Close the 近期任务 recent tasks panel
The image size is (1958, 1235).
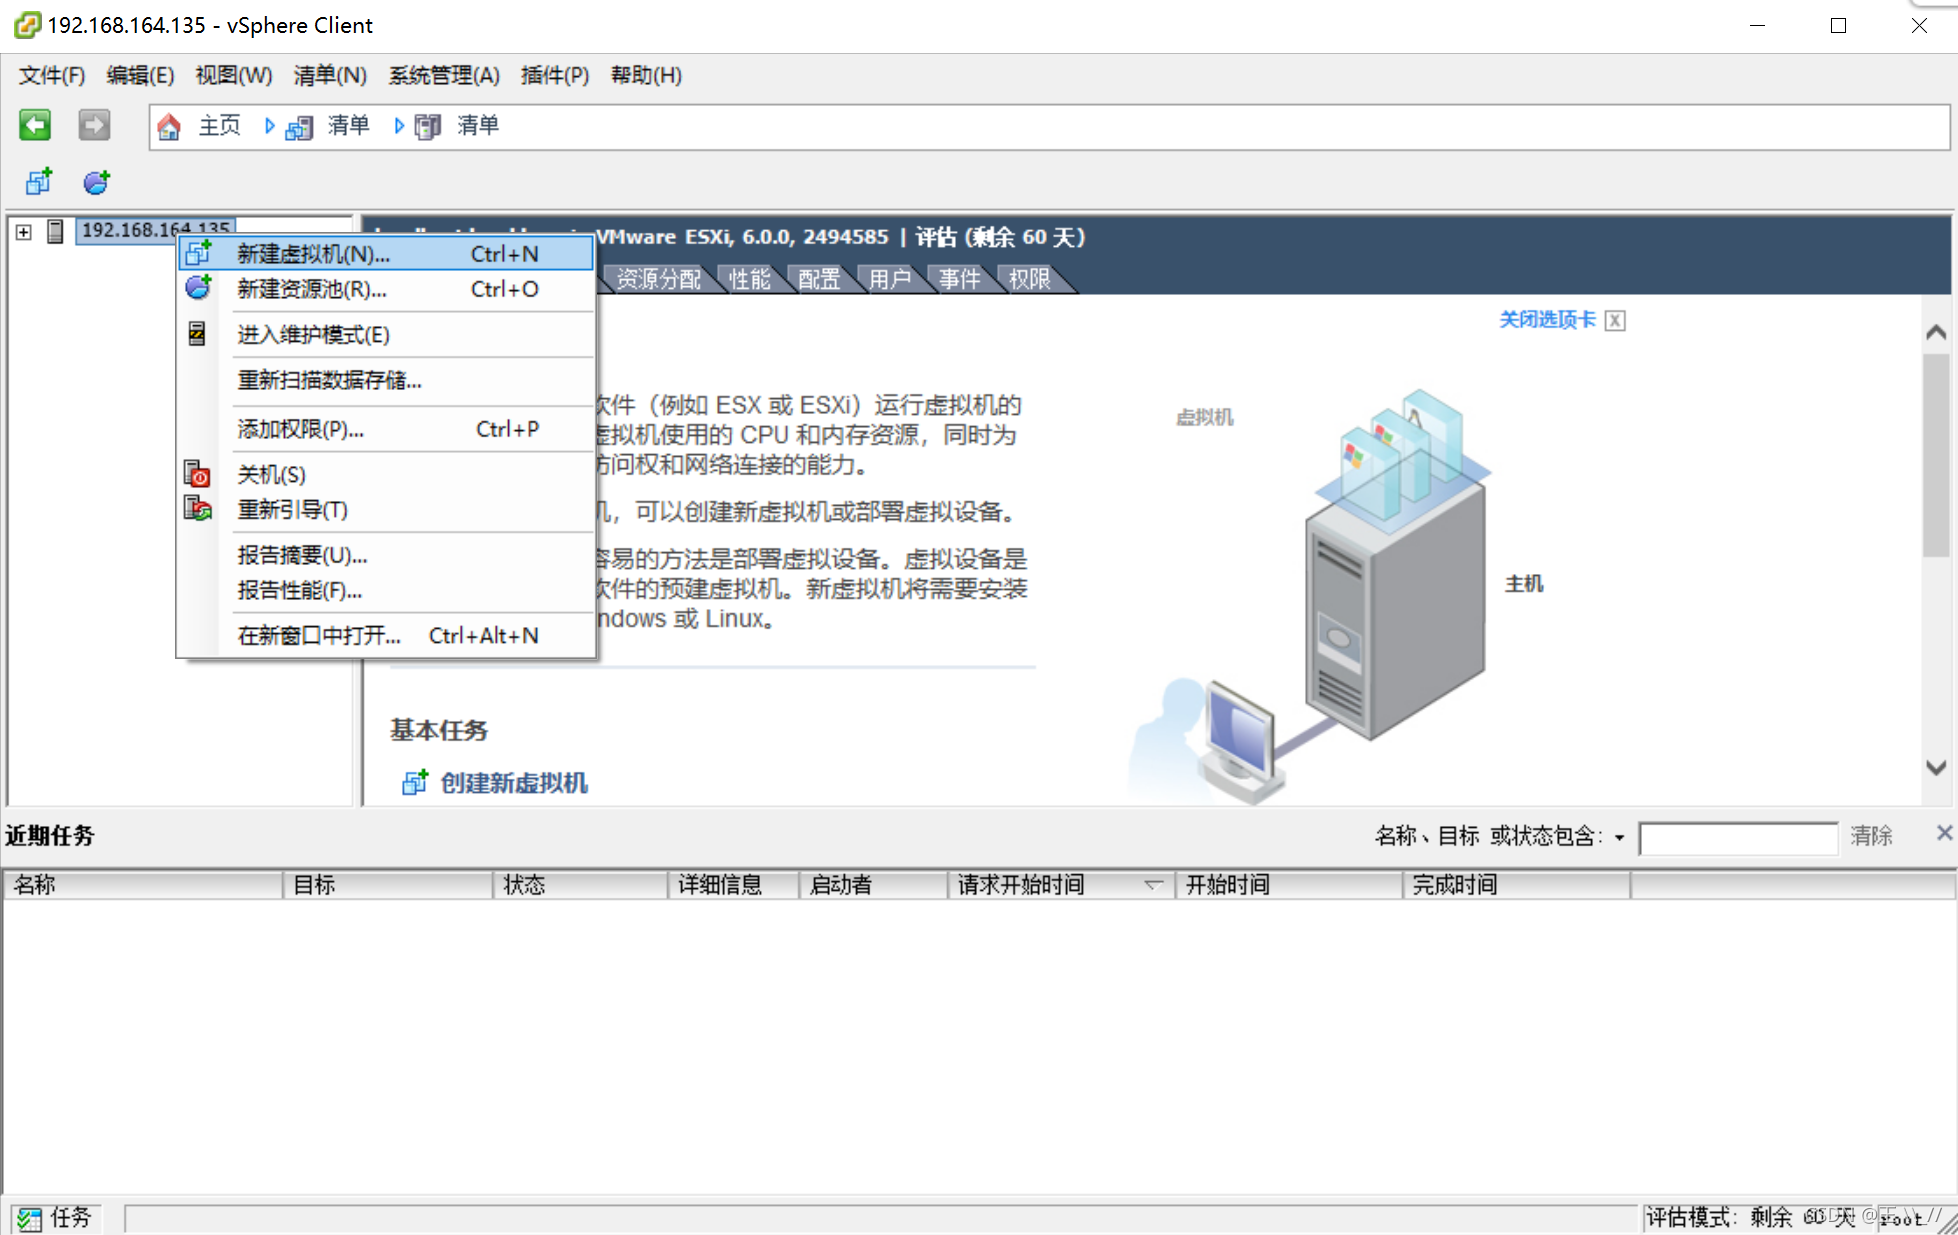1944,832
